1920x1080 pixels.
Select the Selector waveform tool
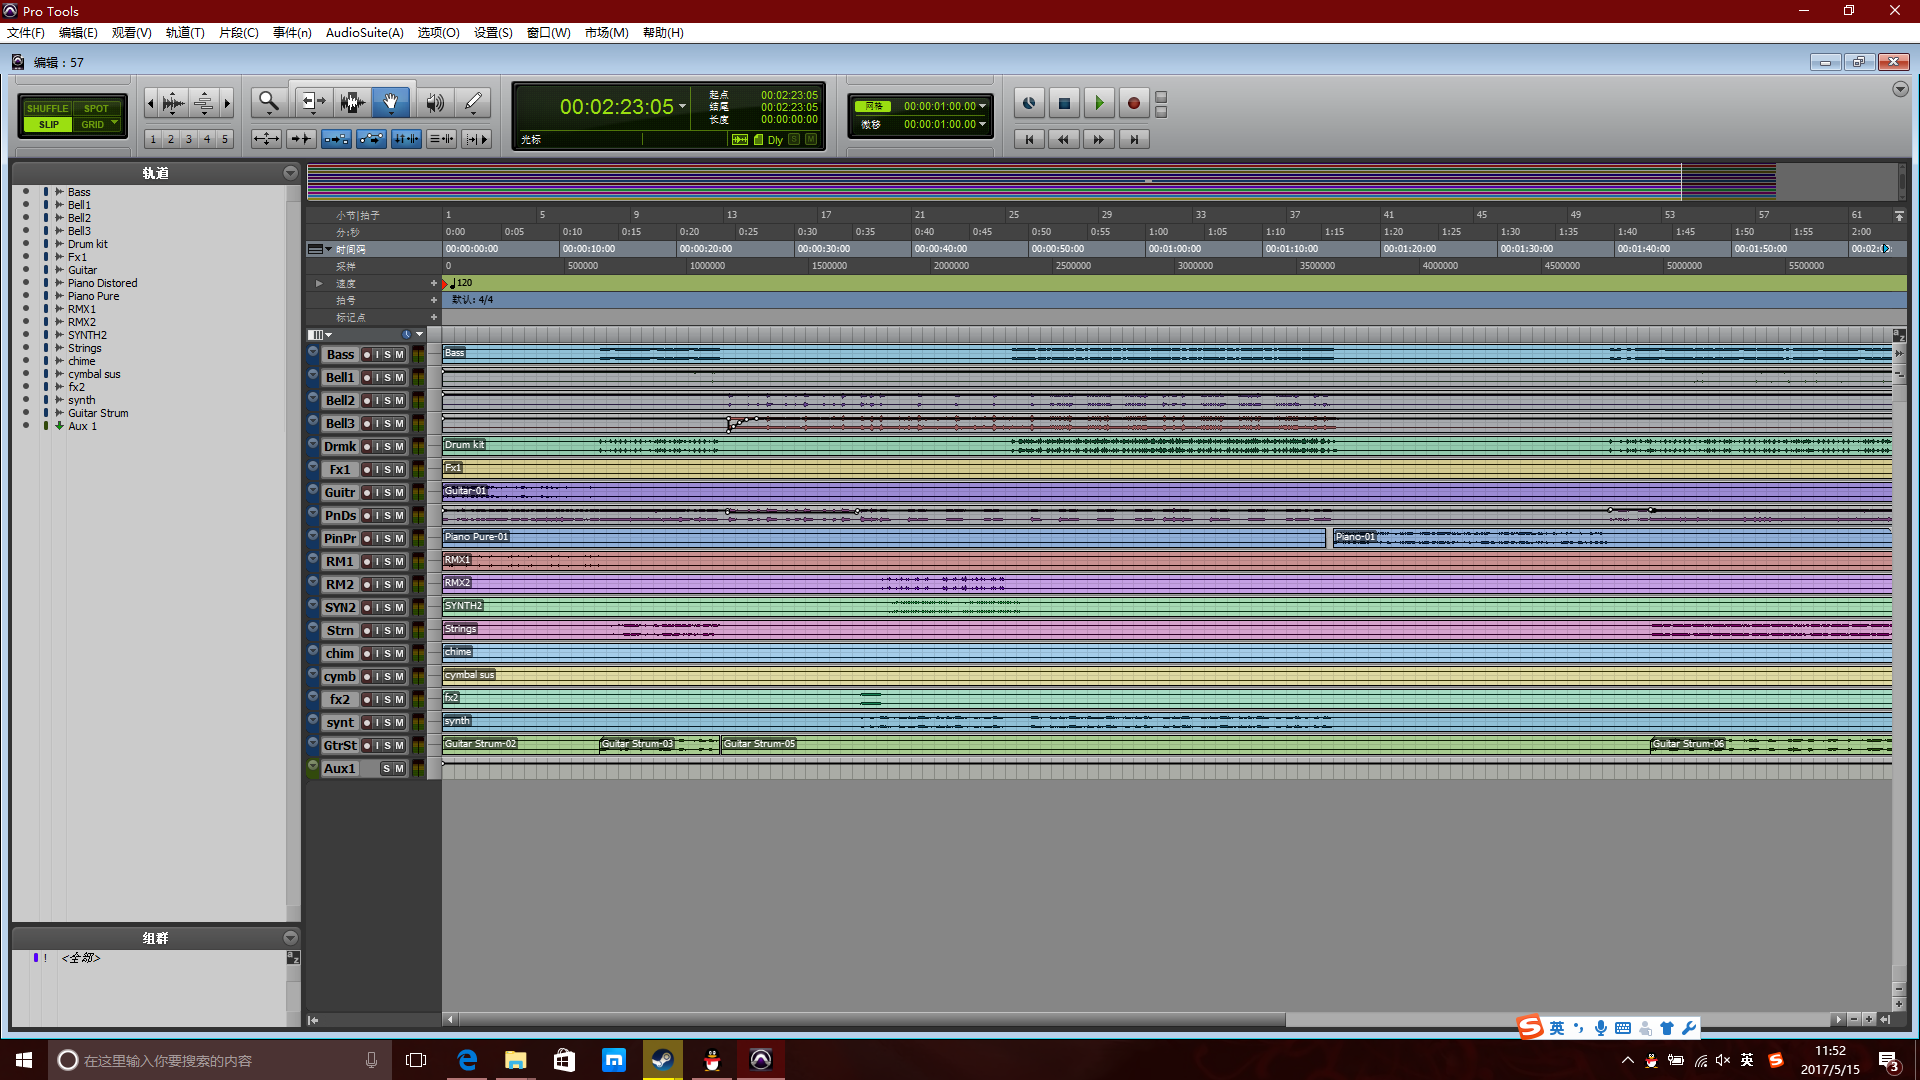point(351,102)
